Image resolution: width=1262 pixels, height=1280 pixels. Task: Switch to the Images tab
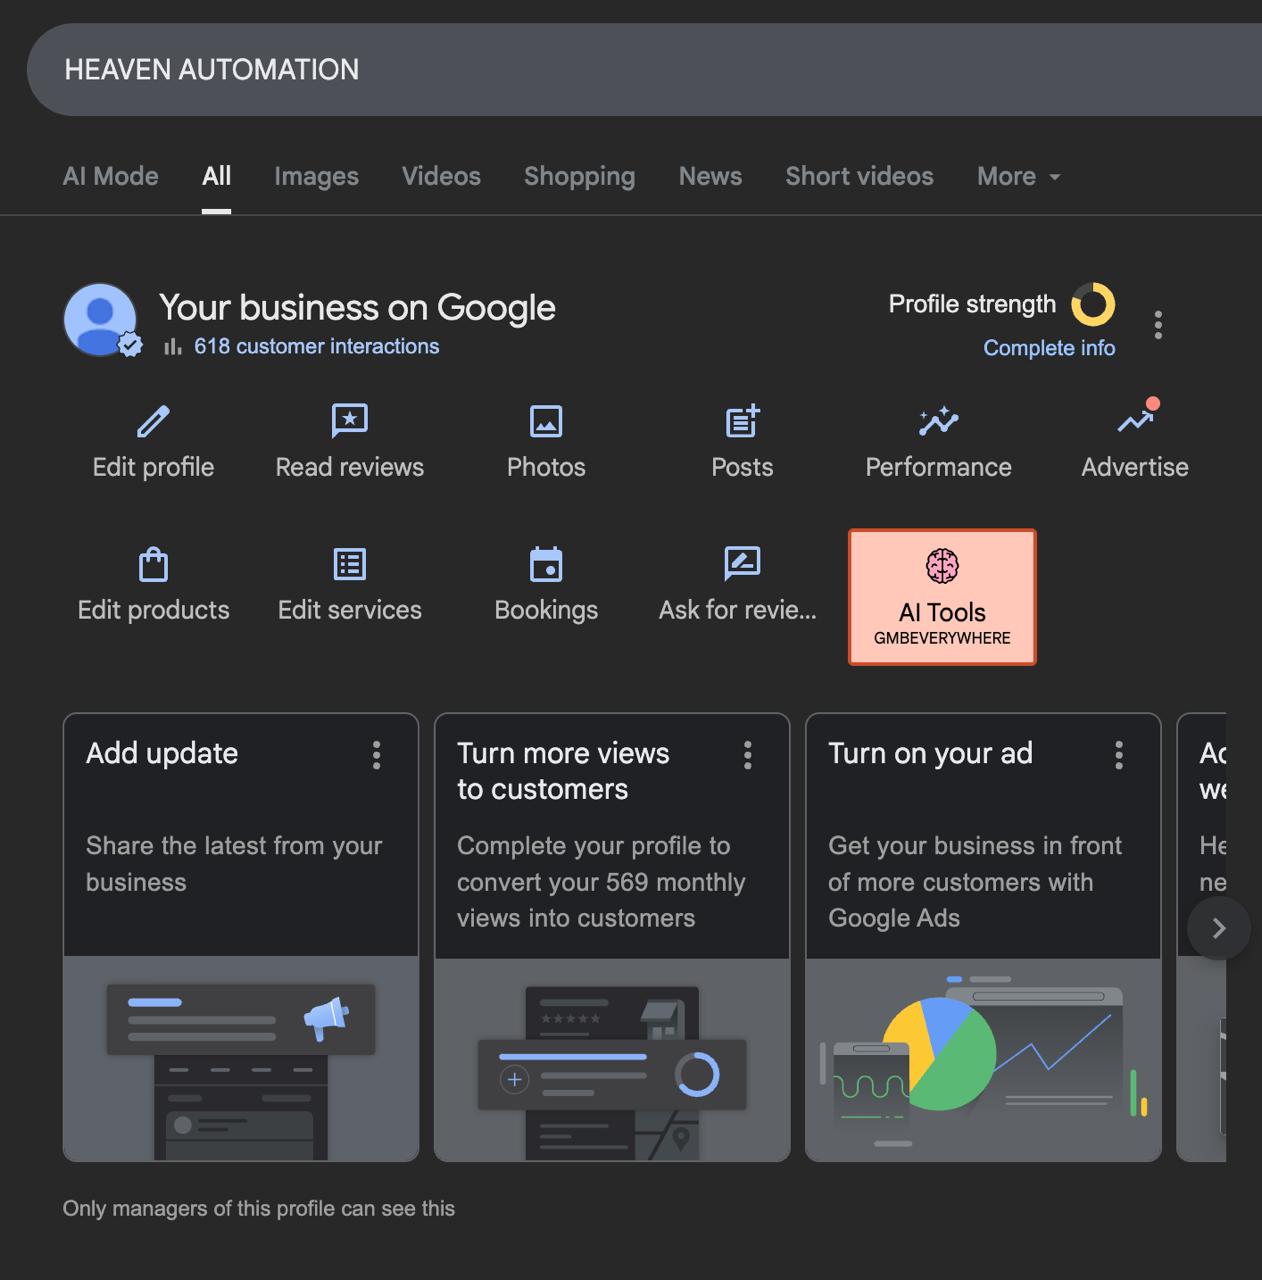tap(316, 177)
